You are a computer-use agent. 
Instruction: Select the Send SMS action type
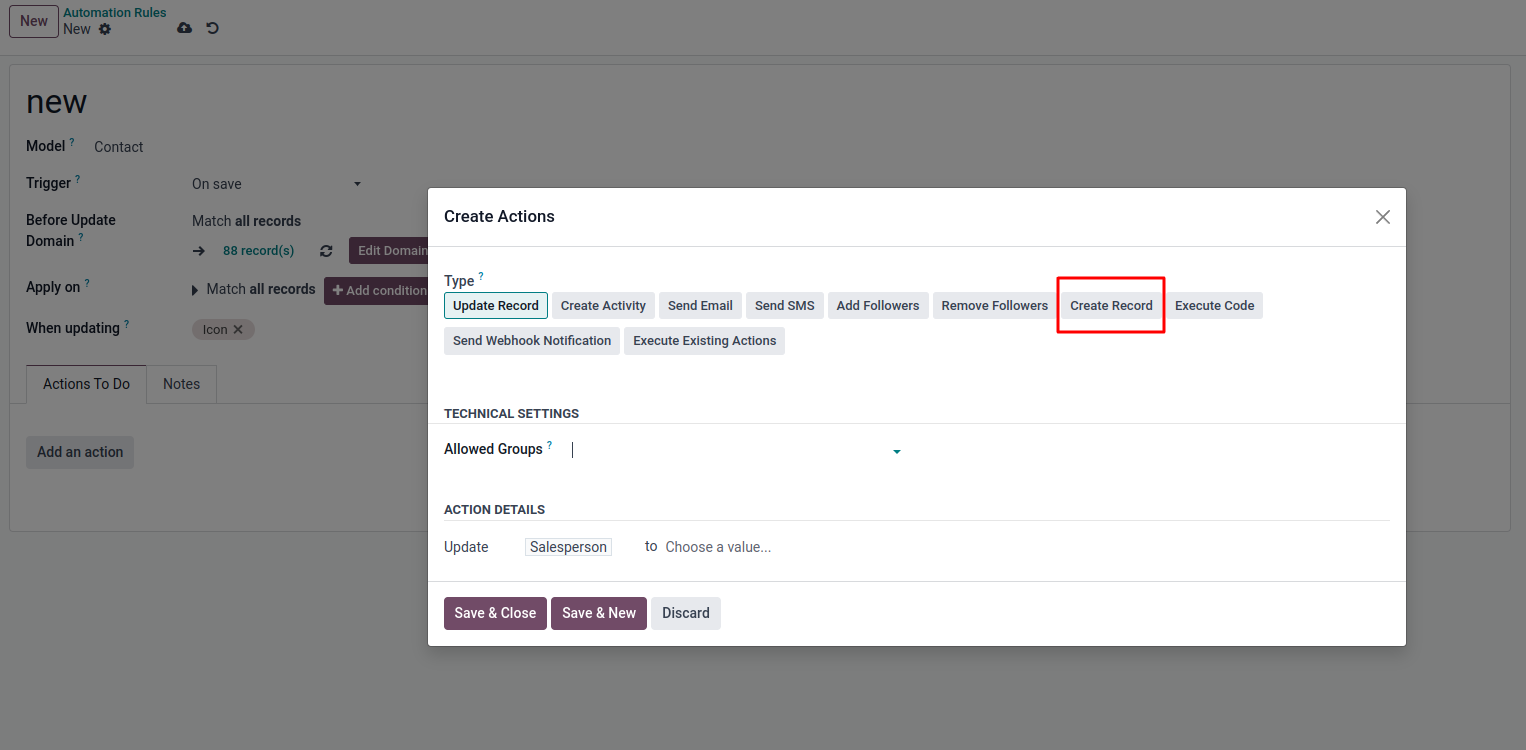tap(785, 306)
